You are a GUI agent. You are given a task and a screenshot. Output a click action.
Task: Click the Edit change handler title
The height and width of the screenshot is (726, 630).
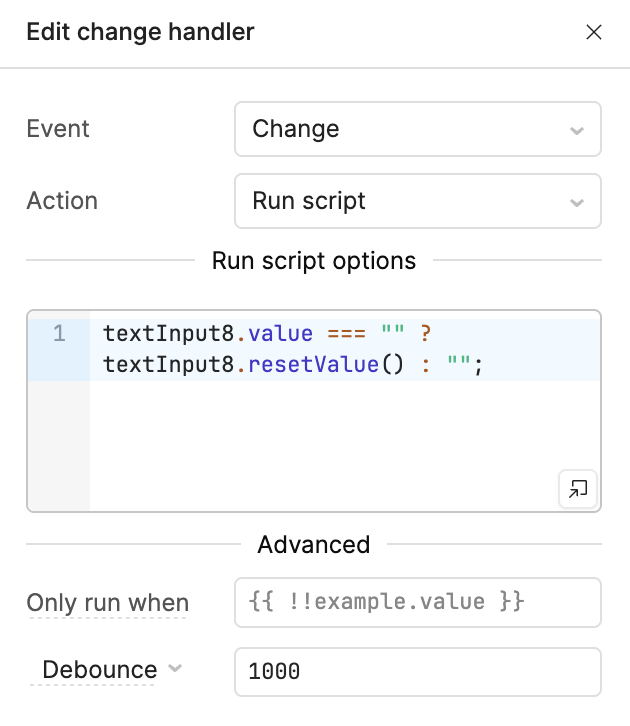point(140,32)
